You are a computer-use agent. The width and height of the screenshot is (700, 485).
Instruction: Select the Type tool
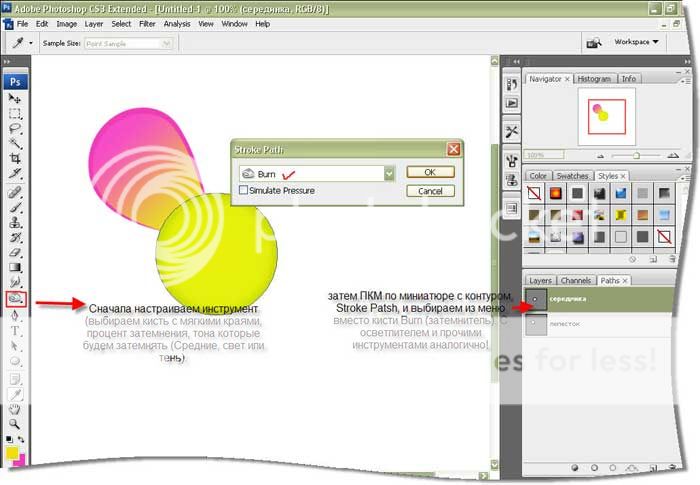pos(15,330)
